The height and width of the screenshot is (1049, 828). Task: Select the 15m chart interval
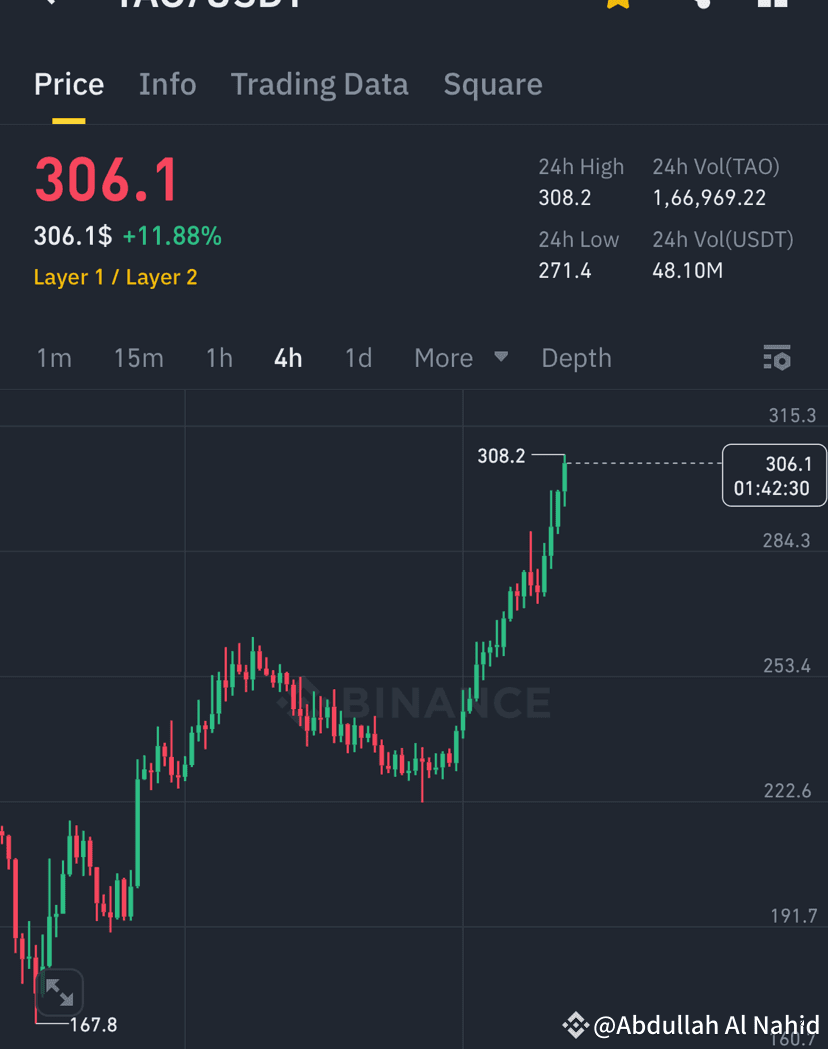(x=138, y=359)
